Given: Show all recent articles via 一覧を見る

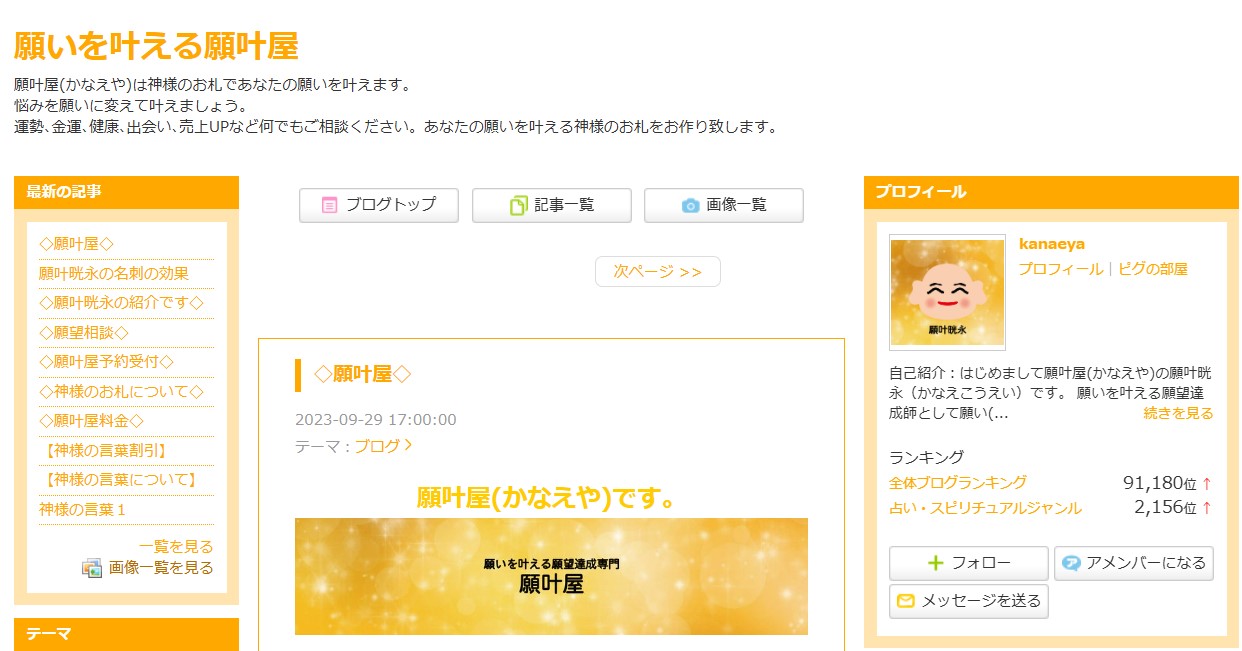Looking at the screenshot, I should (x=176, y=546).
